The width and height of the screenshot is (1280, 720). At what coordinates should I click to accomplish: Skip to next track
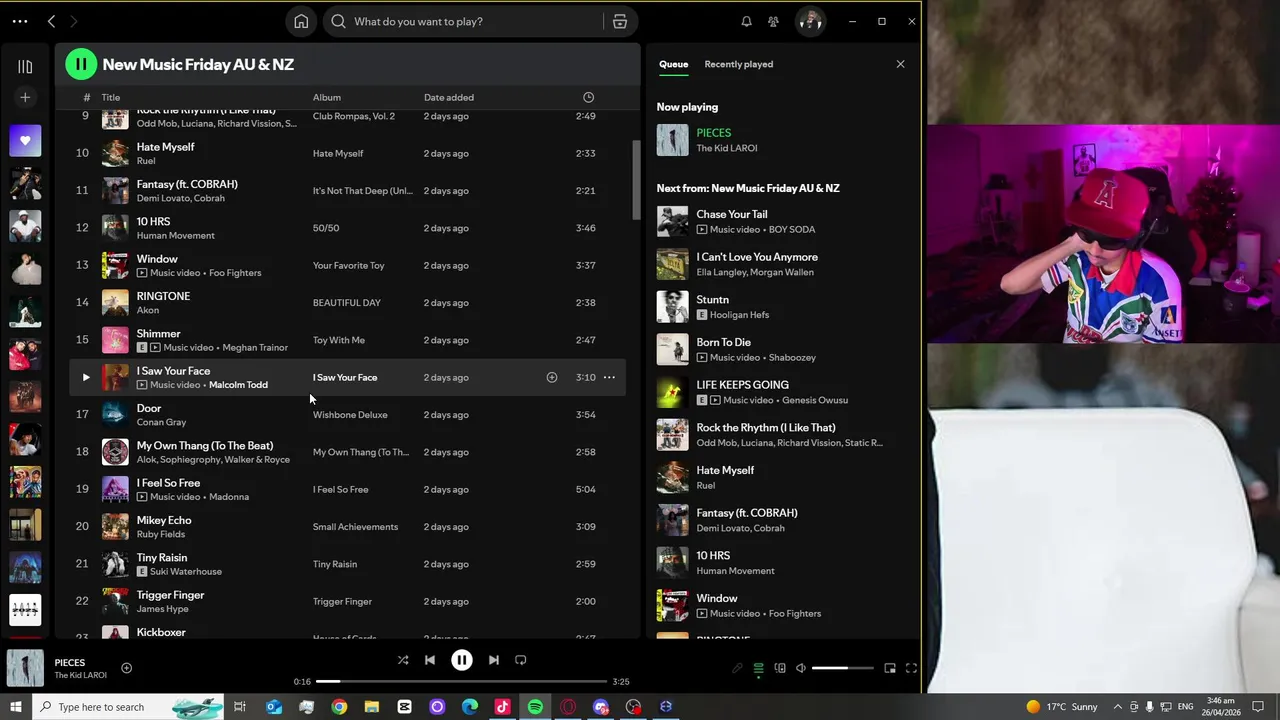(x=493, y=660)
